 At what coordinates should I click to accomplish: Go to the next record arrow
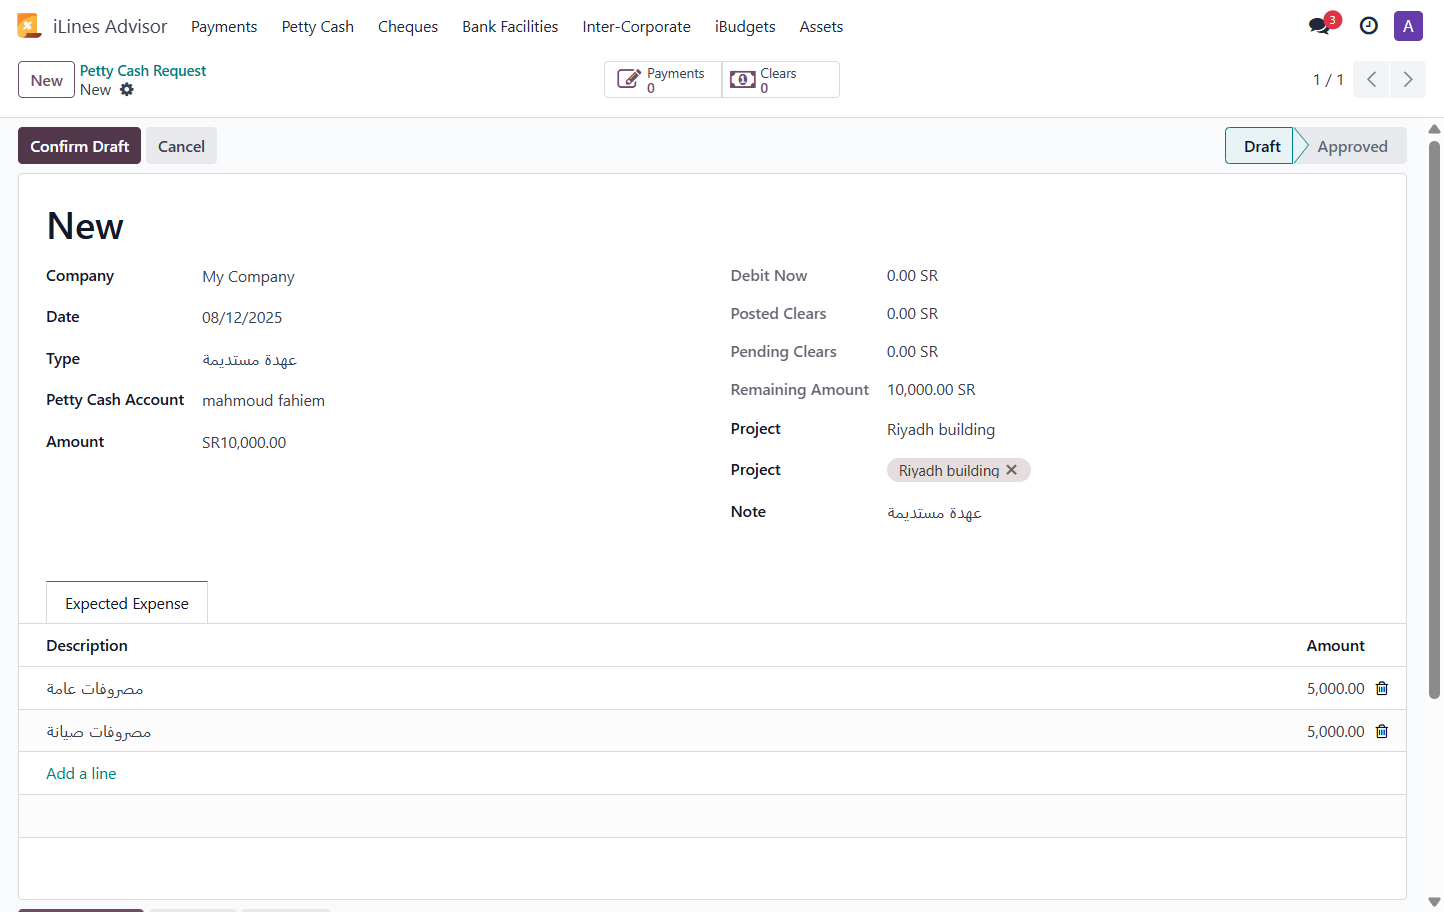1408,80
